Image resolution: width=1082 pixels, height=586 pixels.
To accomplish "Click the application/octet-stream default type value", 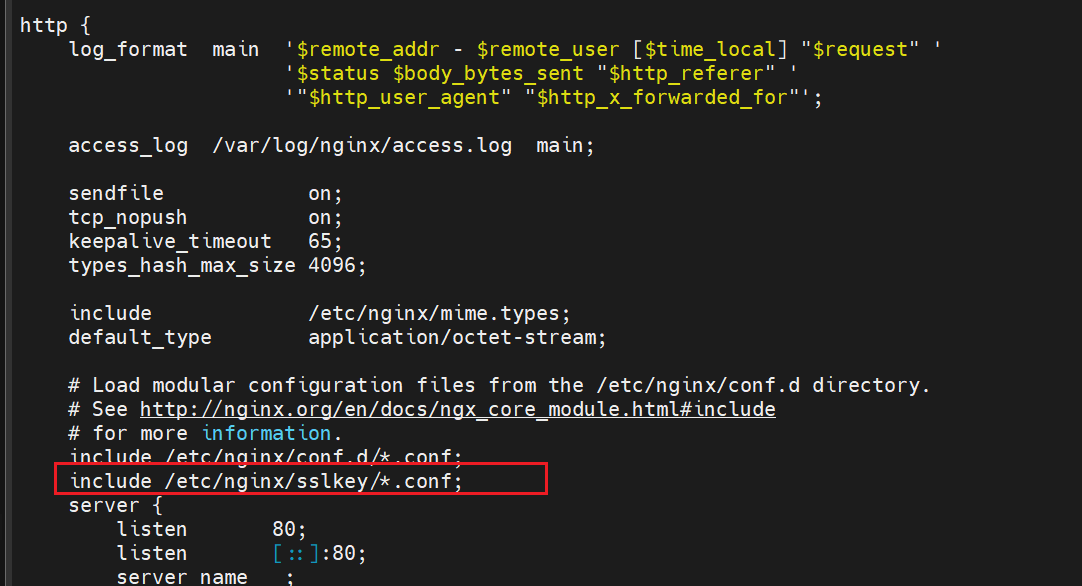I will 456,337.
